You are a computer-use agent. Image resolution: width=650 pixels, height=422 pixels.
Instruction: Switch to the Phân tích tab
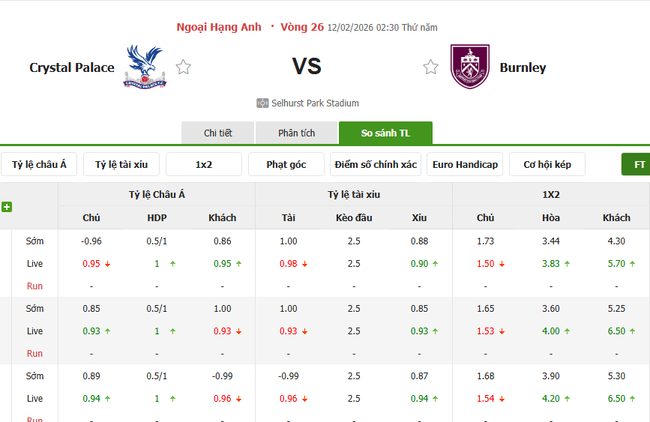tap(296, 134)
